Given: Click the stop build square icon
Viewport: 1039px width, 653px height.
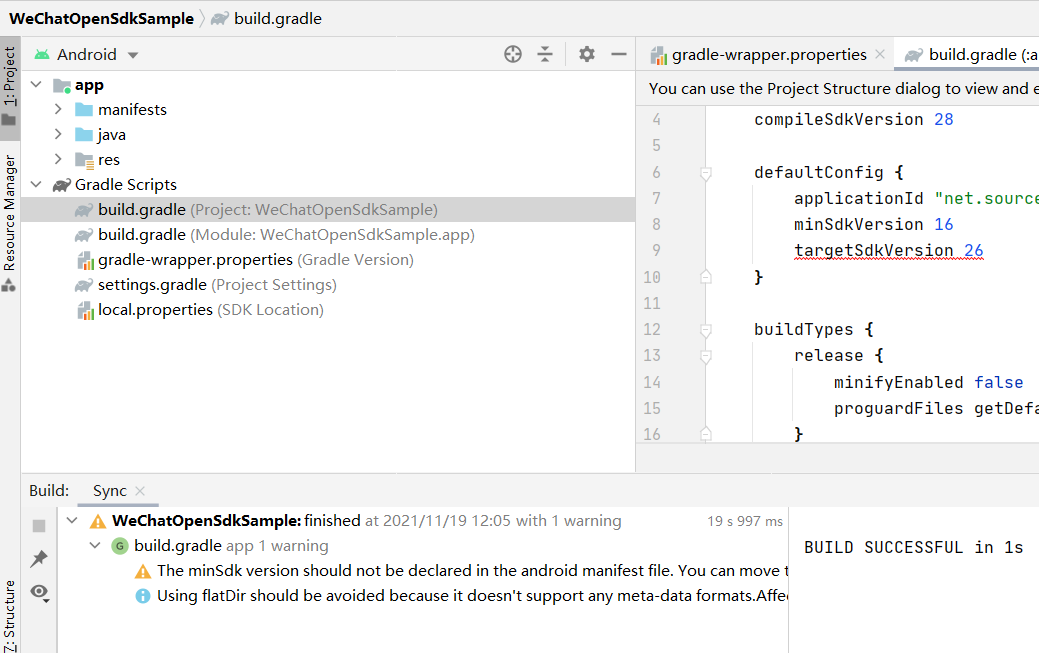Looking at the screenshot, I should (x=39, y=525).
